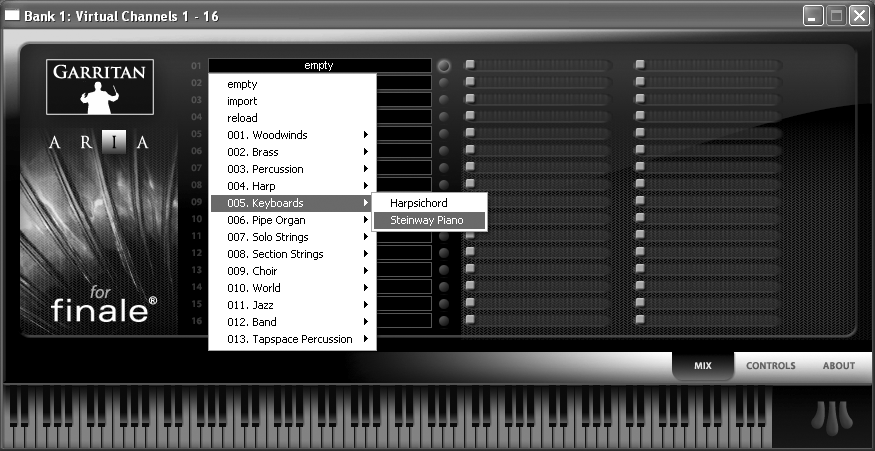Image resolution: width=875 pixels, height=451 pixels.
Task: Load the Steinway Piano instrument
Action: pos(430,220)
